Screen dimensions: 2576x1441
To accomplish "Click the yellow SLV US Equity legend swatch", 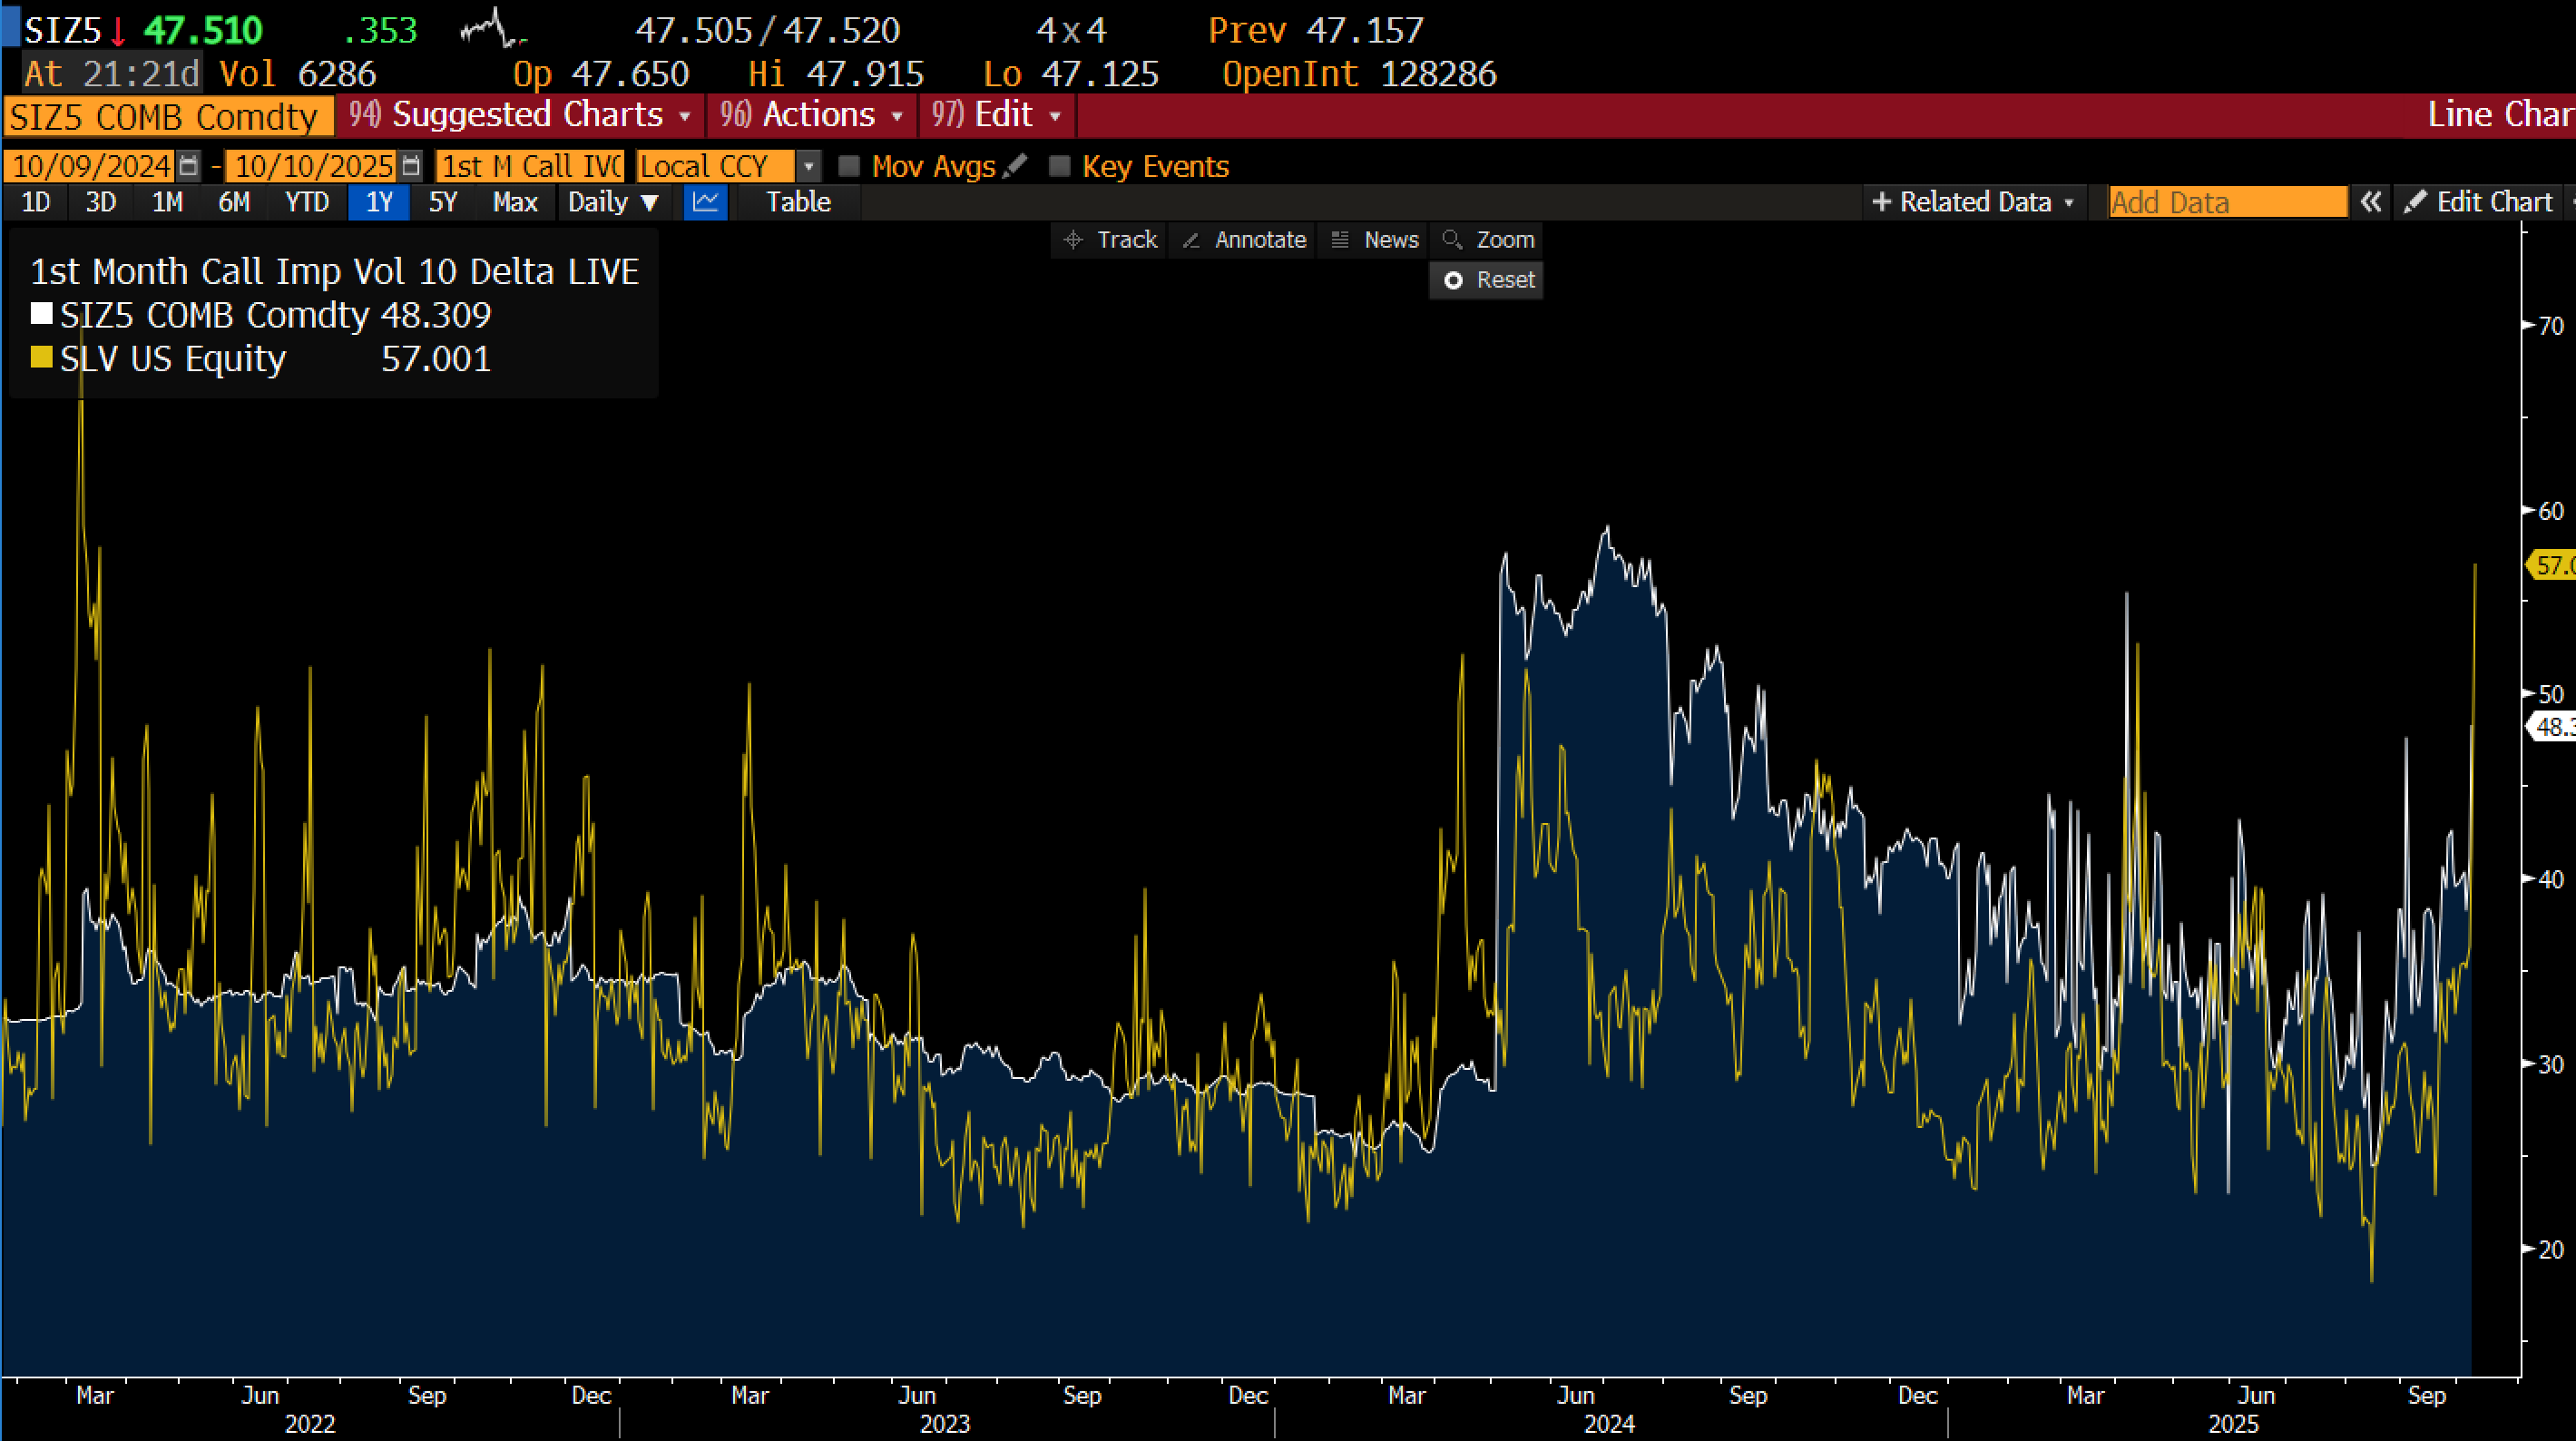I will (41, 358).
